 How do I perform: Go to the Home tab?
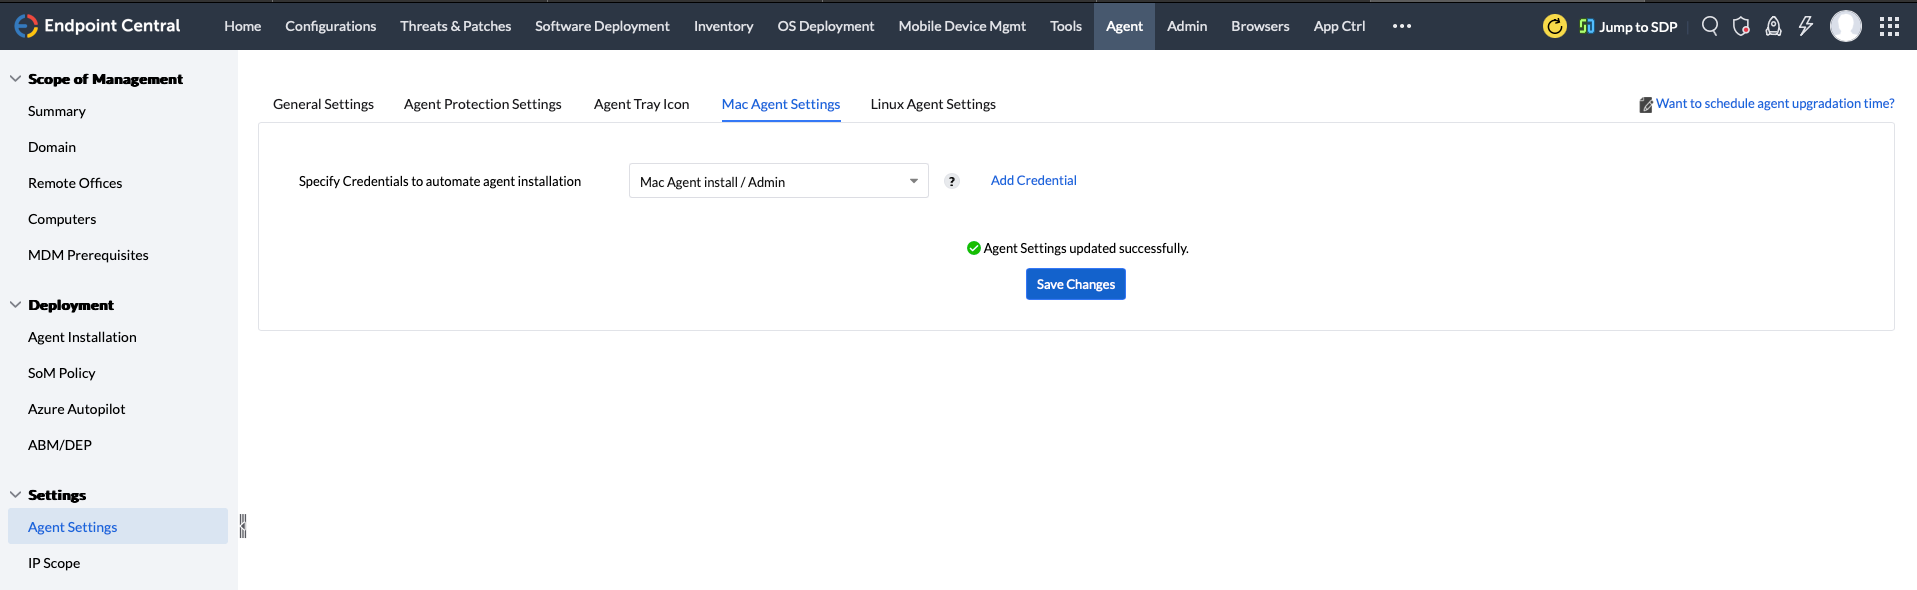click(243, 26)
